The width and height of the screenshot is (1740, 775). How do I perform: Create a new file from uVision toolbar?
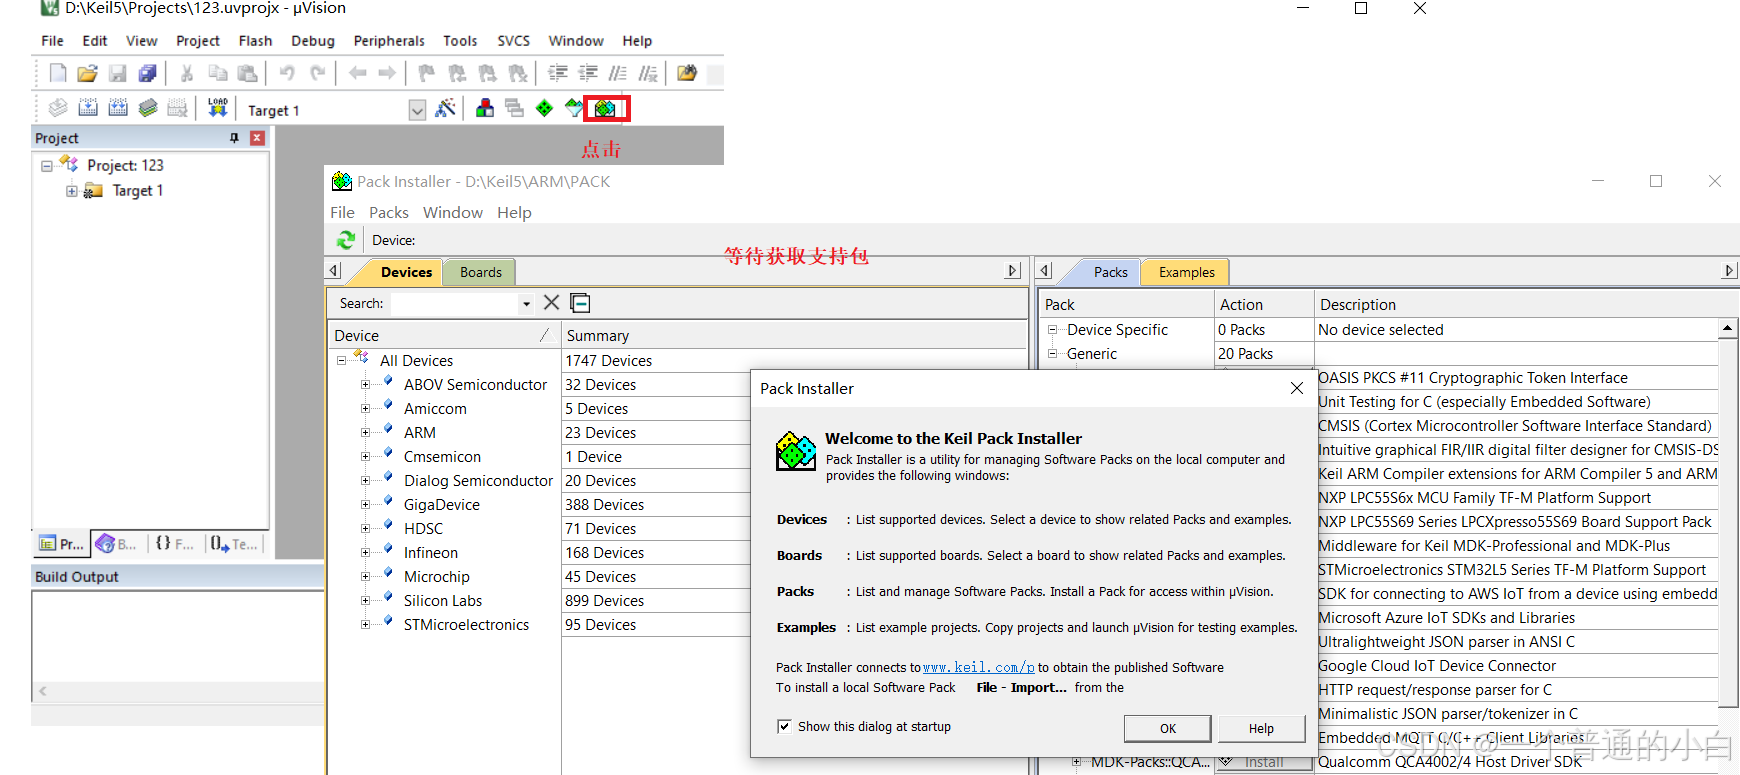[58, 73]
